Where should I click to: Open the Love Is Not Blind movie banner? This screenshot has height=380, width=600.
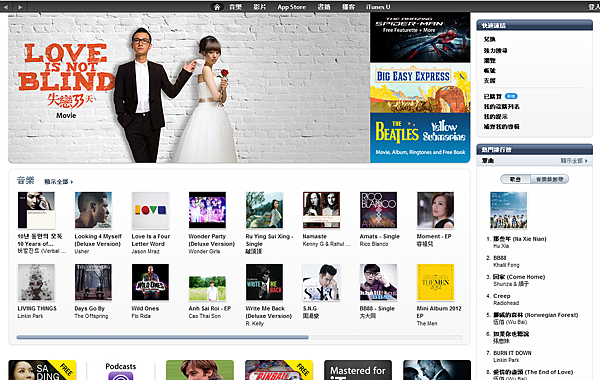(189, 88)
